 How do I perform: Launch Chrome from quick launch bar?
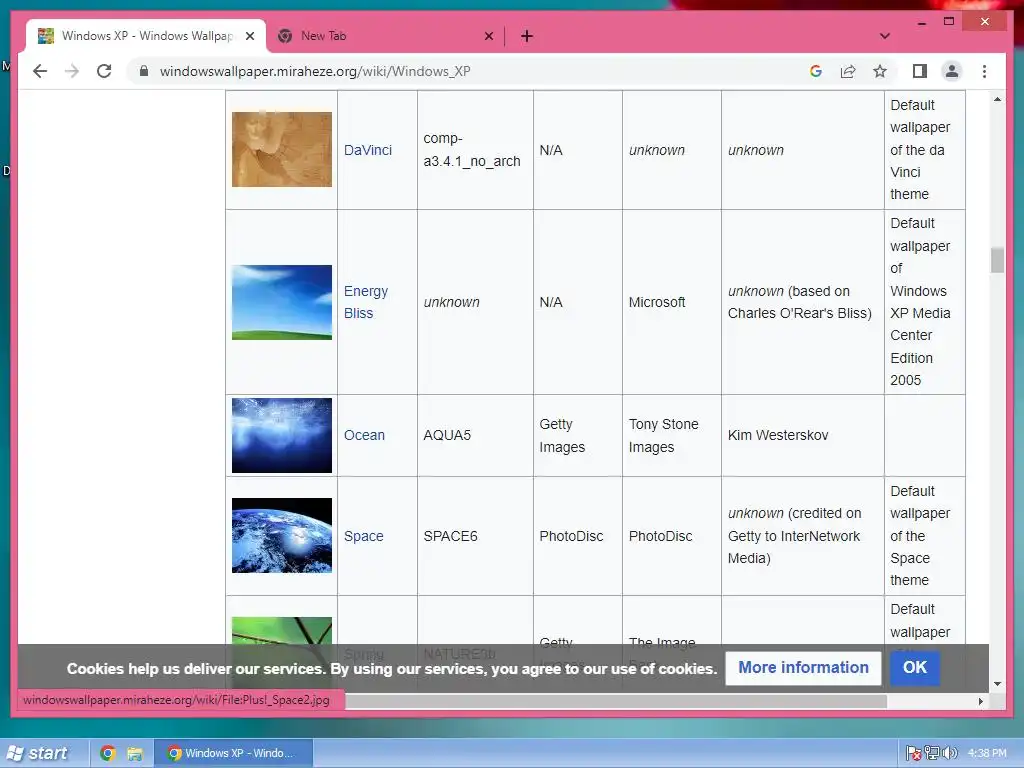(108, 754)
